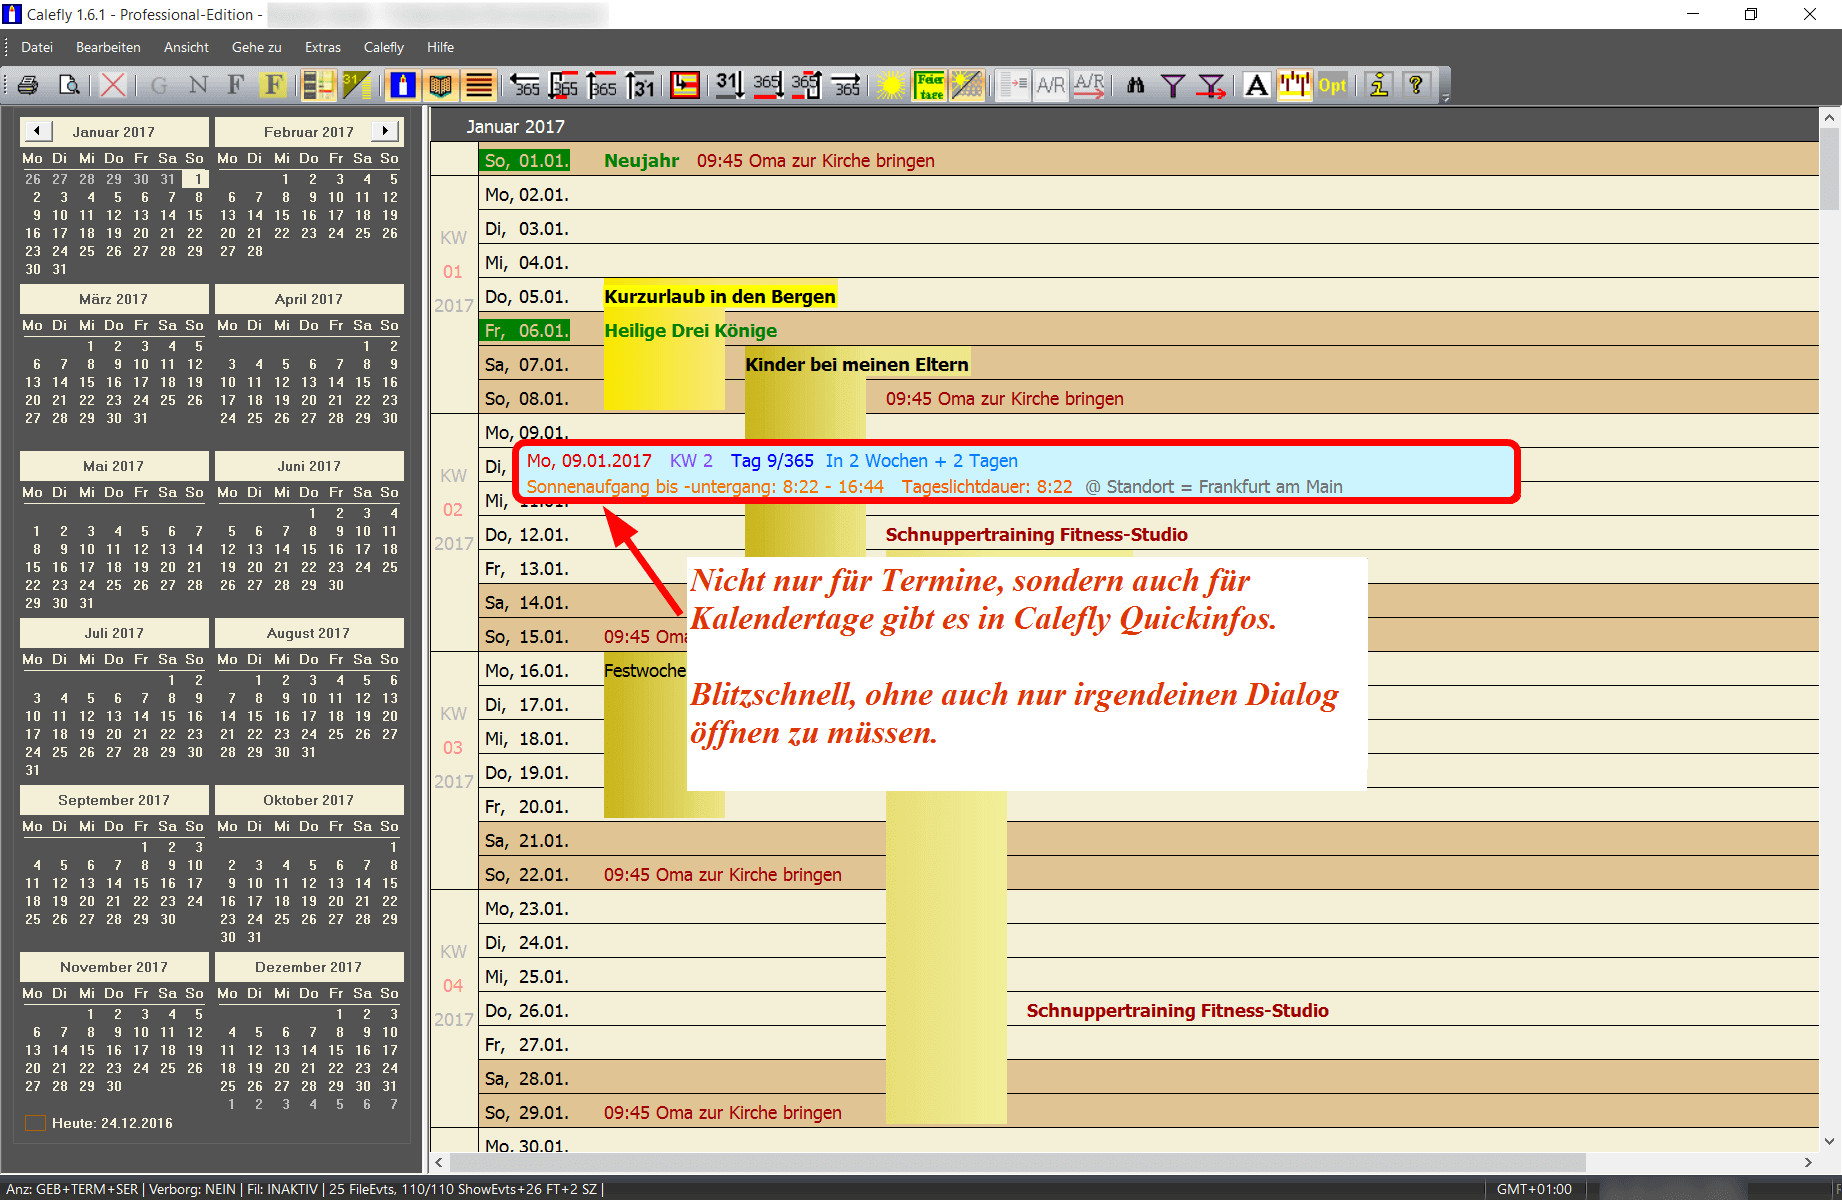Click the yellow sun icon
The image size is (1842, 1200).
[890, 85]
